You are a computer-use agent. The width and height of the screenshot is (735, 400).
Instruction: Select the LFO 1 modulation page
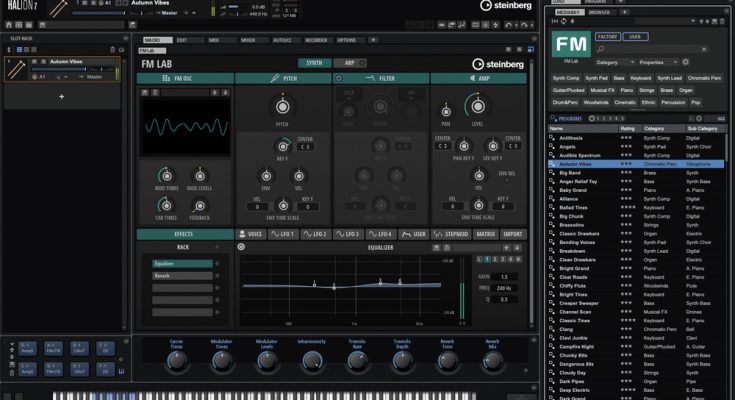(283, 234)
